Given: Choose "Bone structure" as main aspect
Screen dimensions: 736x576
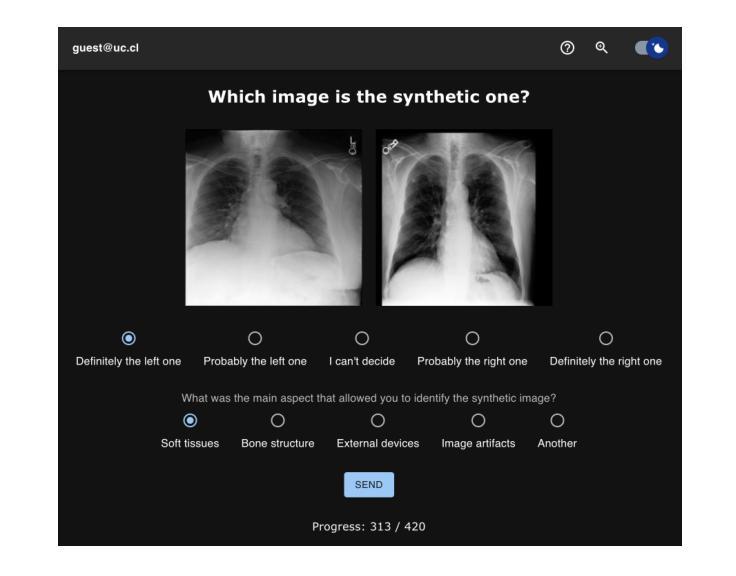Looking at the screenshot, I should [x=278, y=421].
